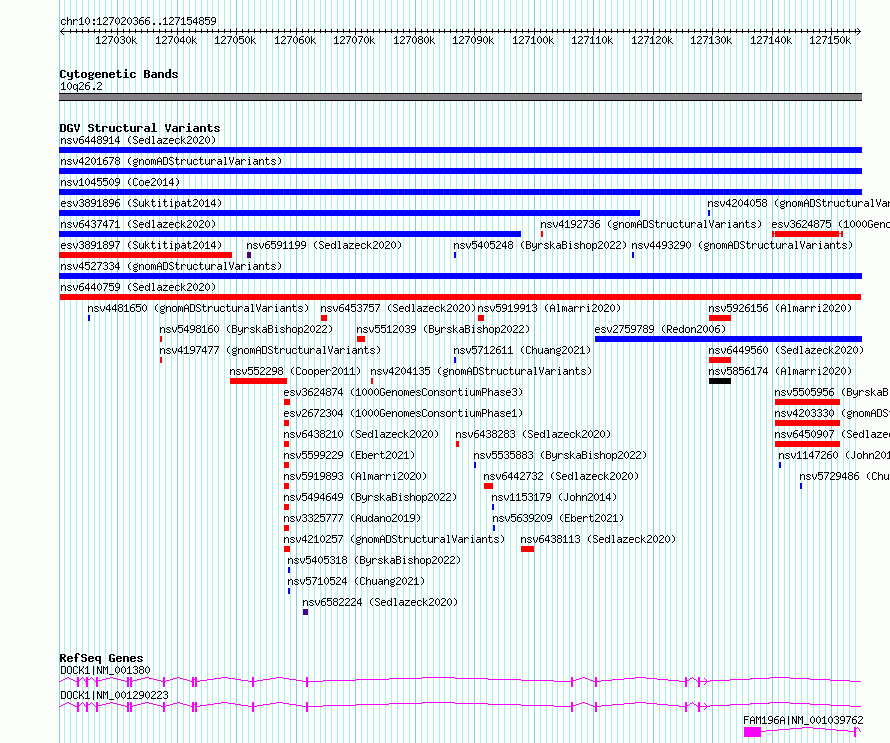Click the red bar under nsv6438113
Image resolution: width=890 pixels, height=743 pixels.
coord(527,549)
